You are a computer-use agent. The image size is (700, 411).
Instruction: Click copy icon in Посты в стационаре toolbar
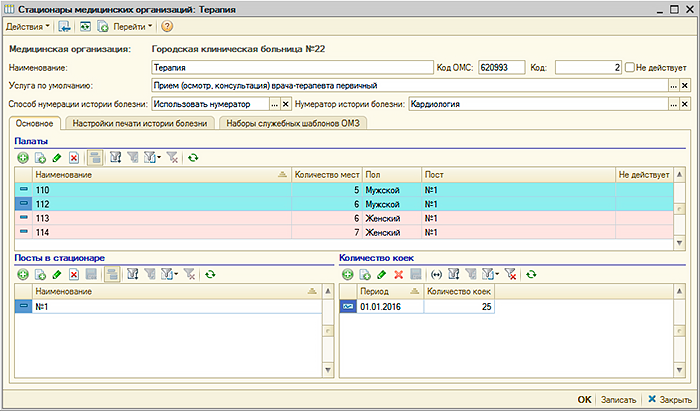[40, 274]
